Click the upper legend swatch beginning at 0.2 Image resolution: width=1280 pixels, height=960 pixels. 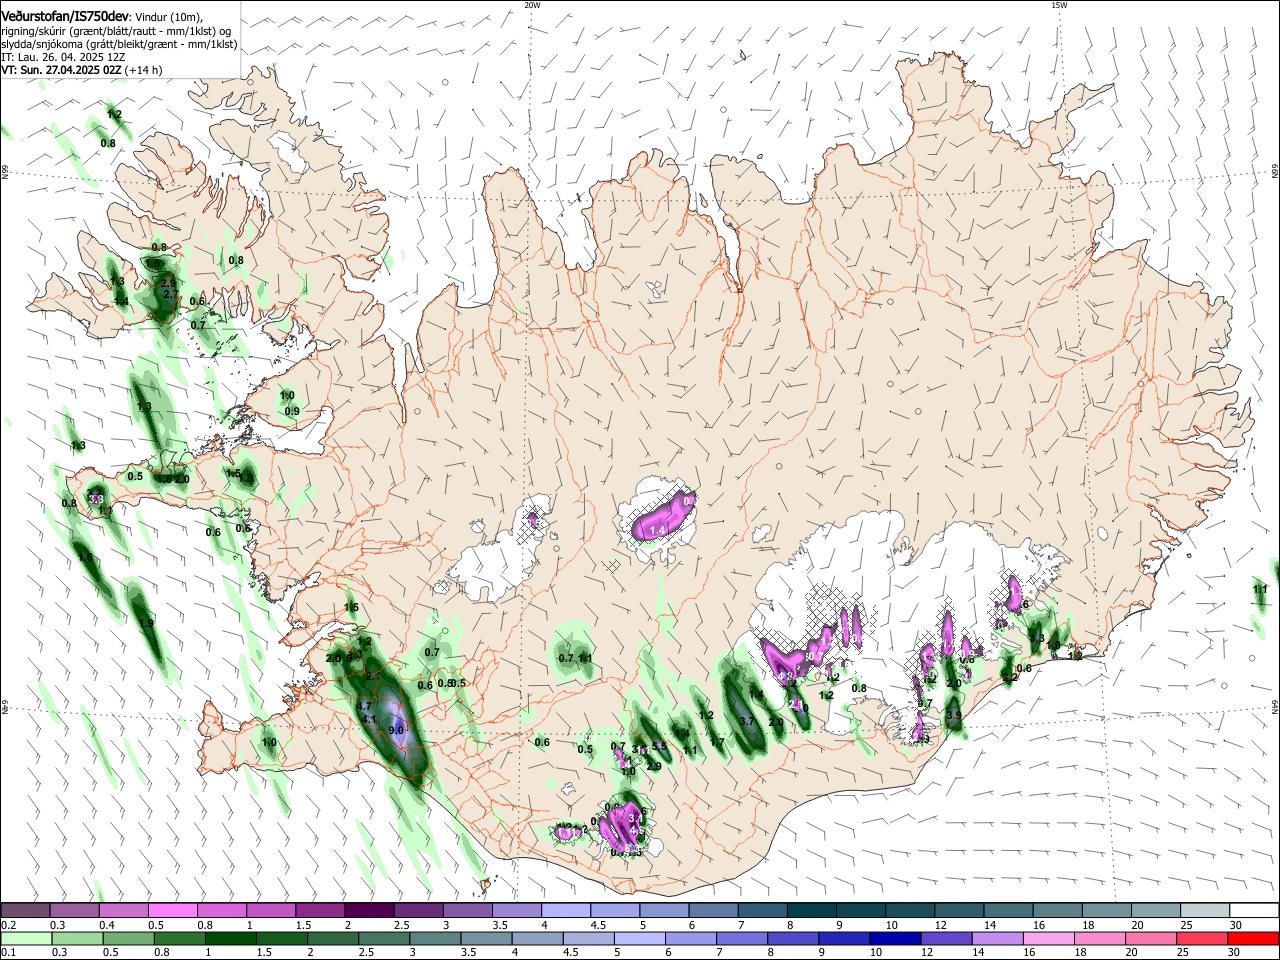click(26, 910)
